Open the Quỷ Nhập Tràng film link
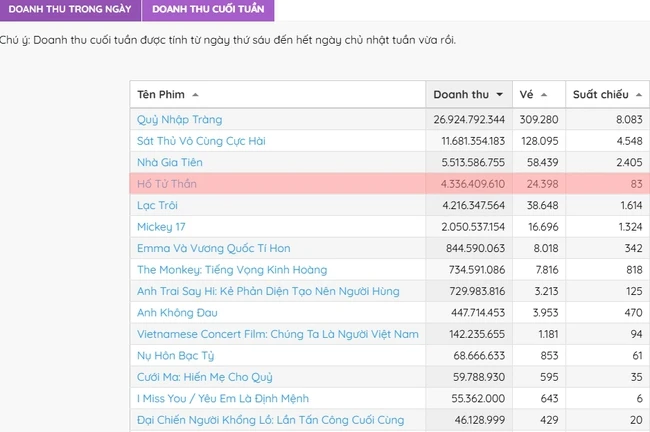The width and height of the screenshot is (650, 432). 179,120
